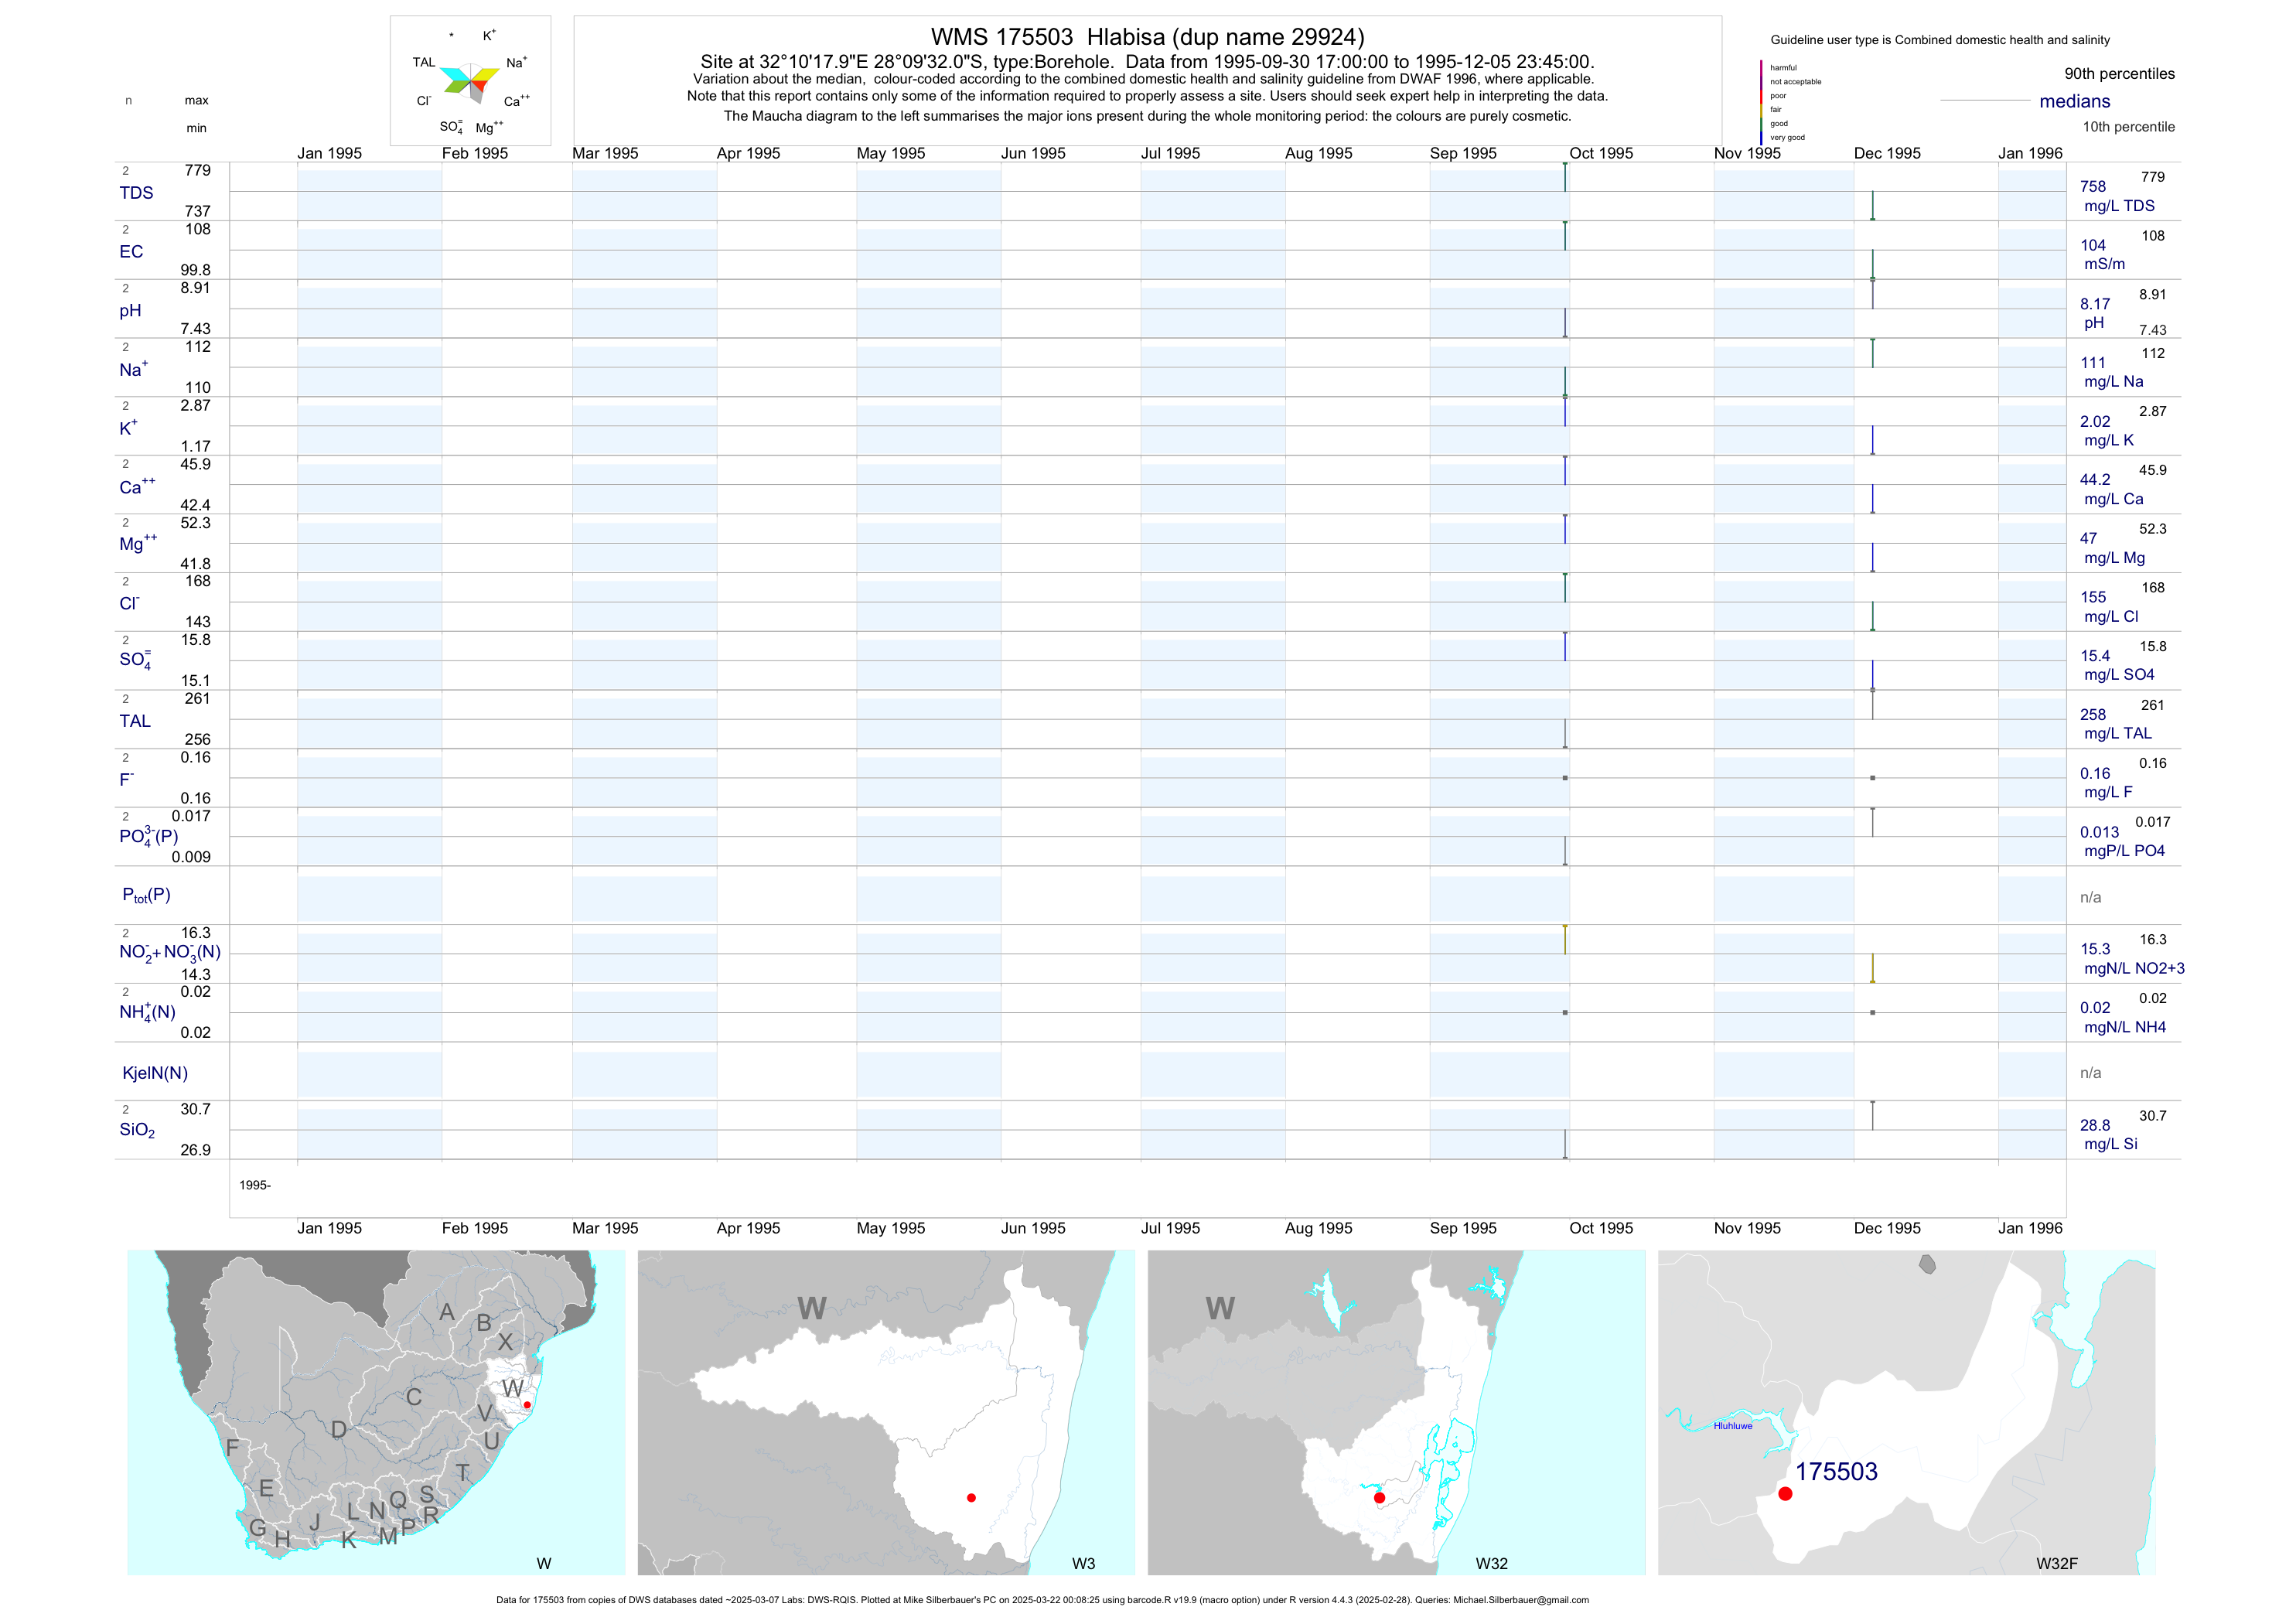Open the South Africa overview map
The image size is (2296, 1624).
click(x=375, y=1412)
